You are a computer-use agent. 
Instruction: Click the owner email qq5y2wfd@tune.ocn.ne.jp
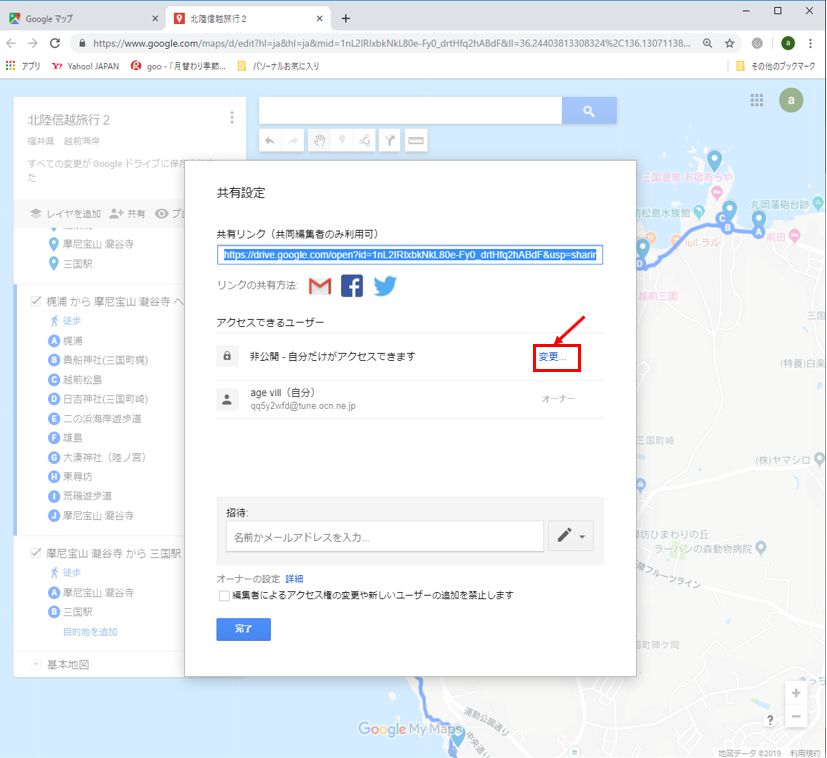[x=303, y=406]
